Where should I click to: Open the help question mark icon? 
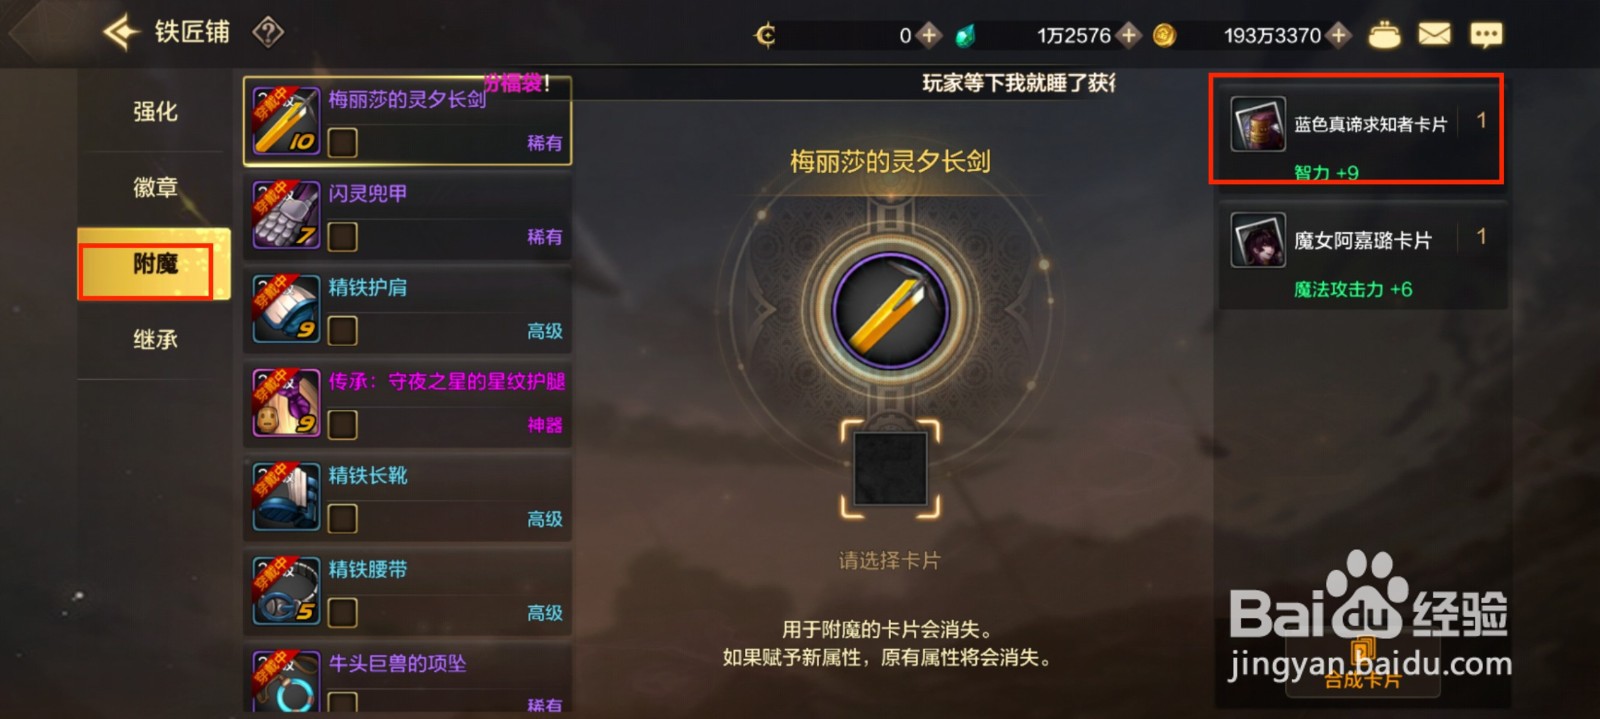pyautogui.click(x=268, y=33)
